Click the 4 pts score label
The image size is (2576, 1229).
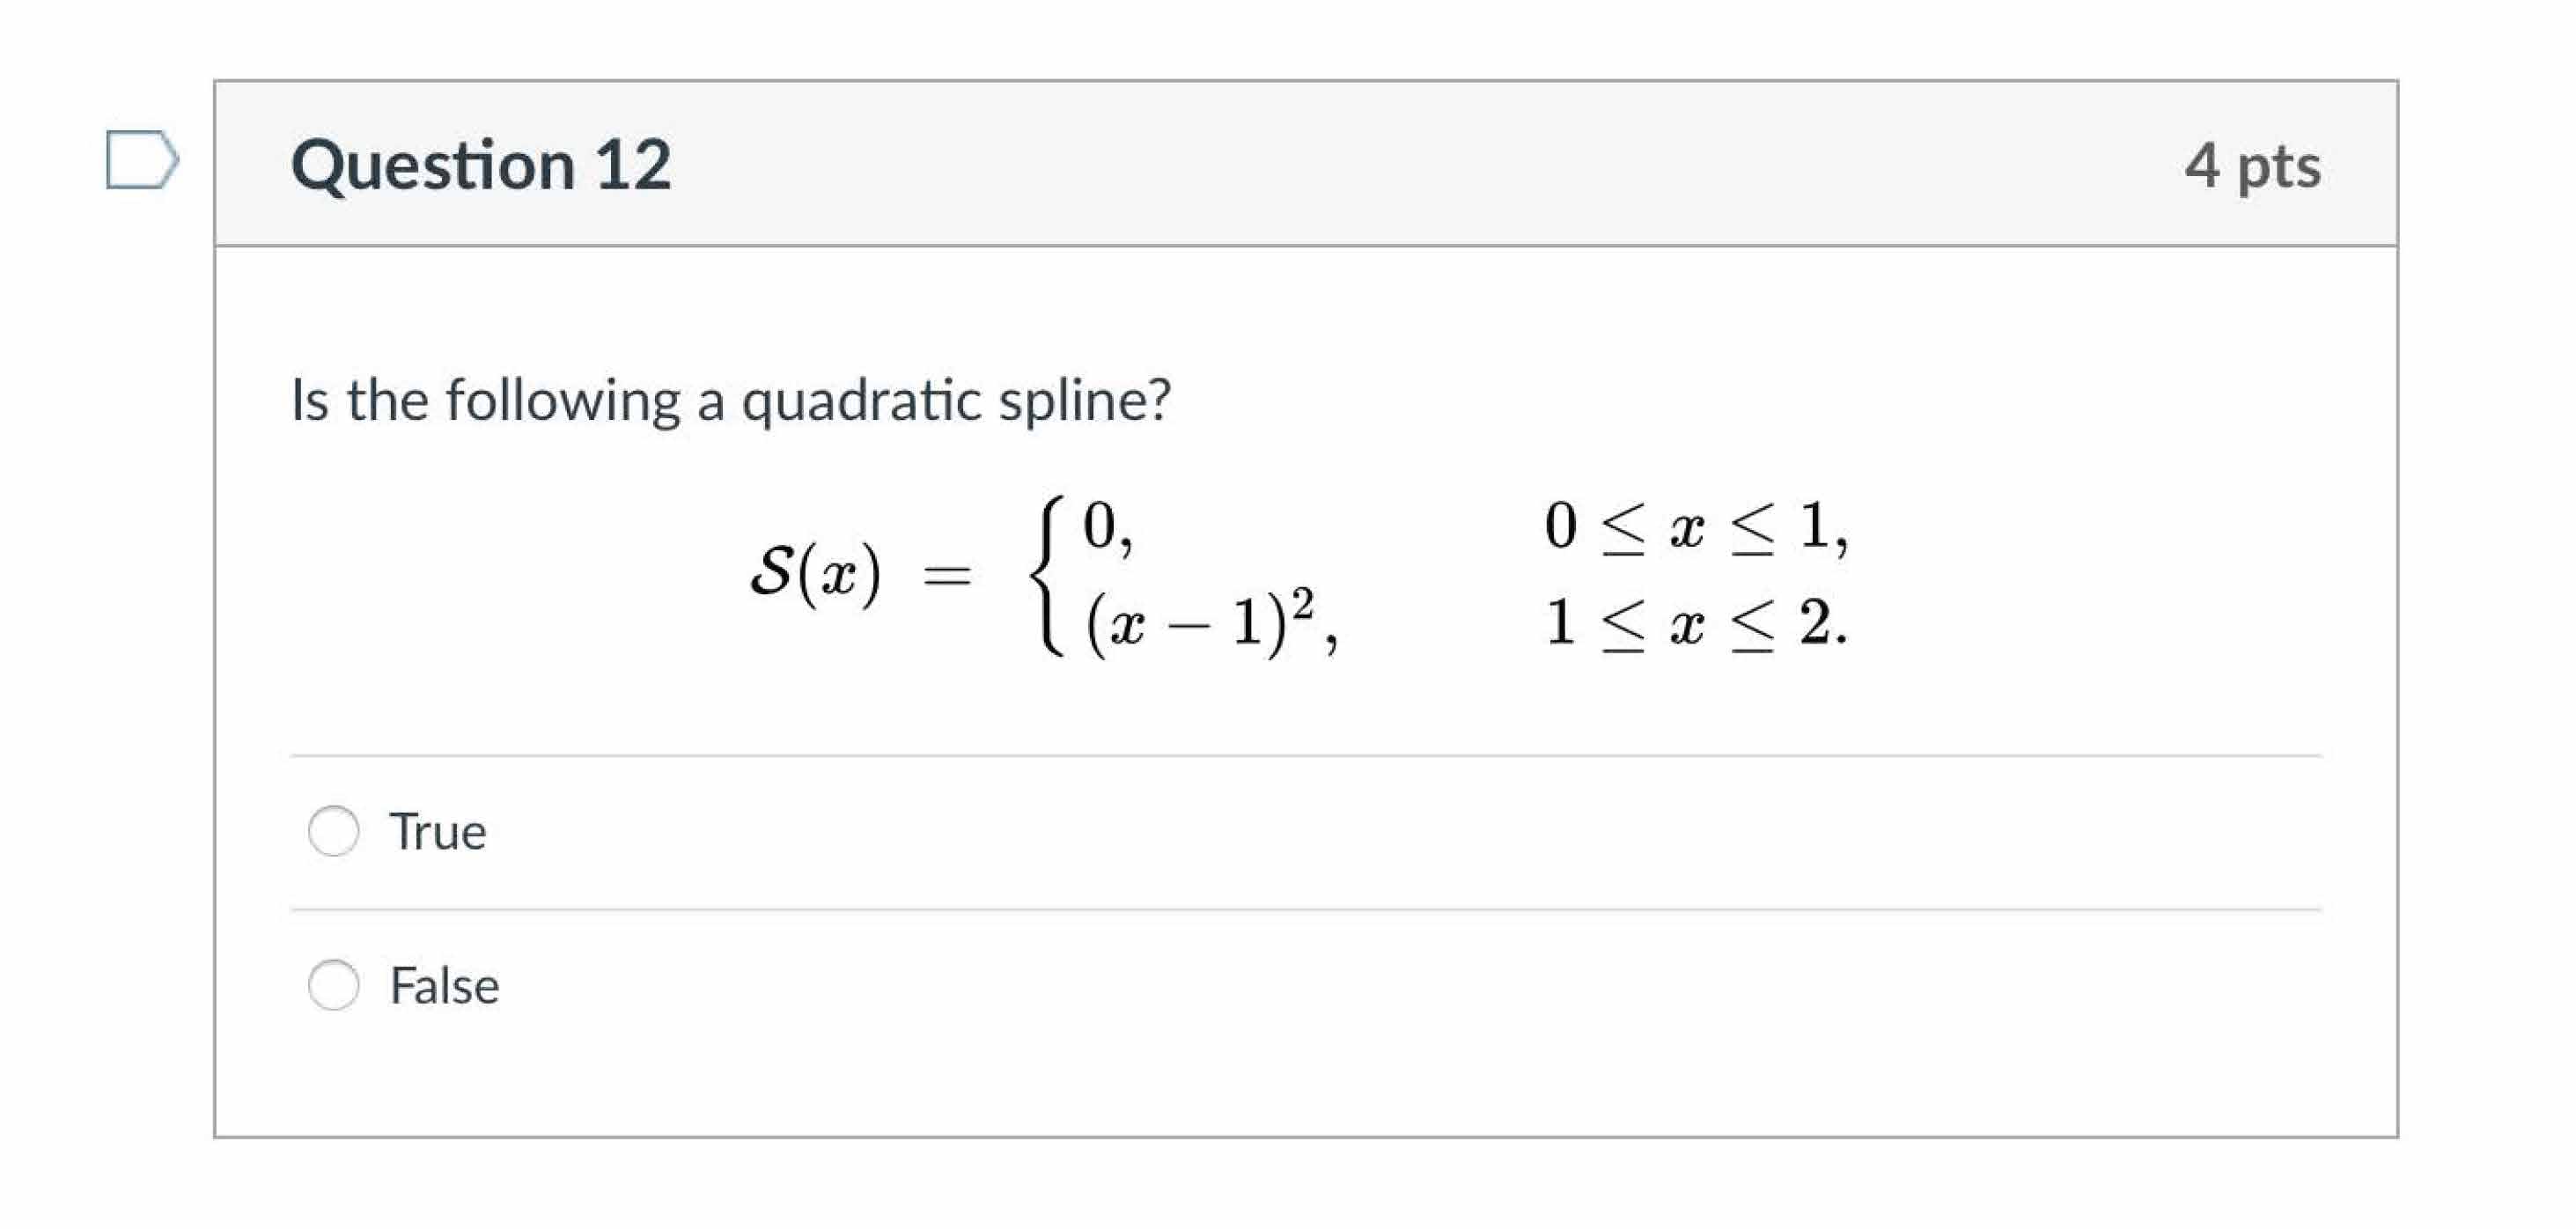tap(2251, 166)
